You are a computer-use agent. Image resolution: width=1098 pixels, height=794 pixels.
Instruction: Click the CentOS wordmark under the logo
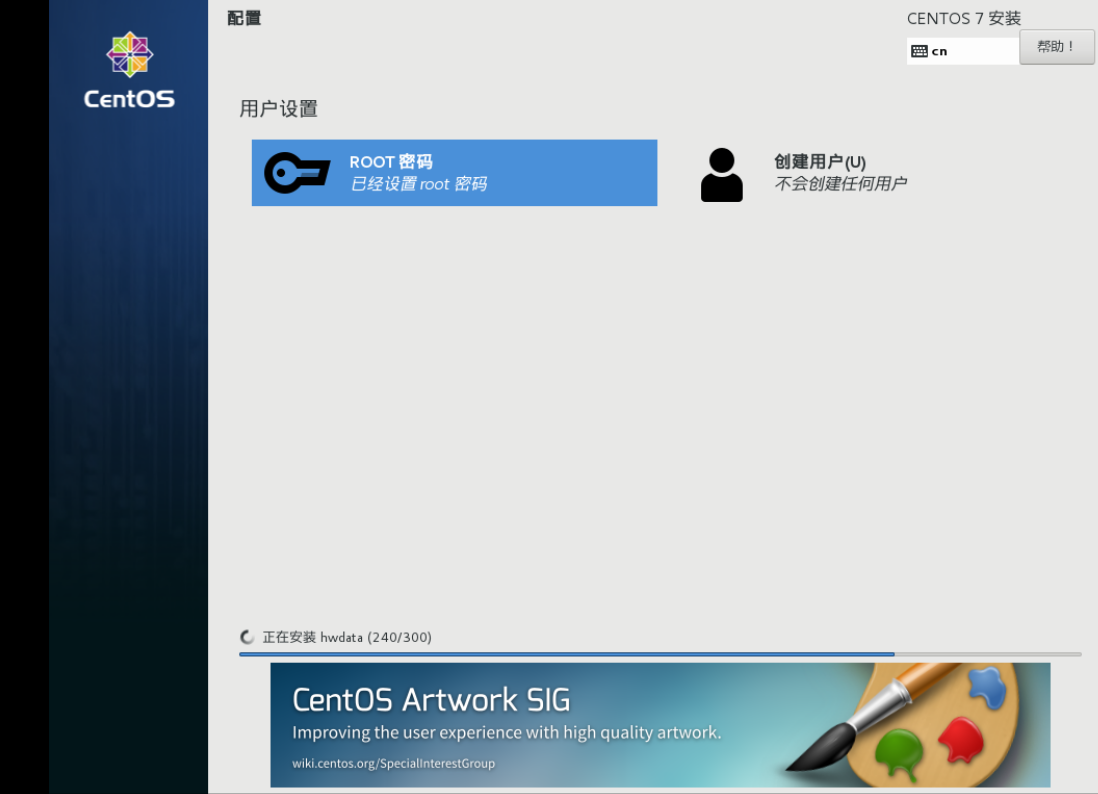(130, 99)
